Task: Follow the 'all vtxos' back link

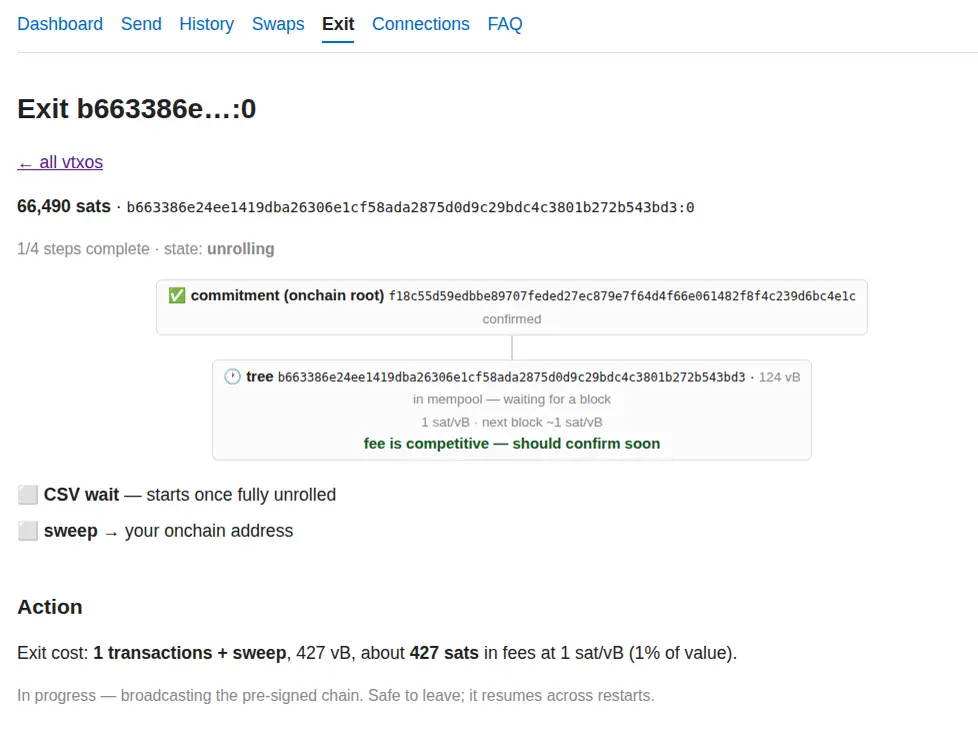Action: coord(60,162)
